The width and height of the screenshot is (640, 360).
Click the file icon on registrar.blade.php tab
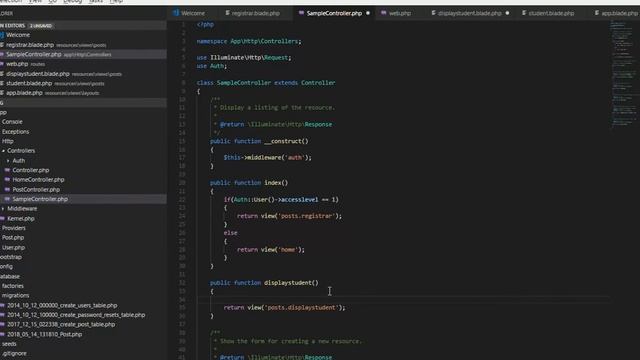(227, 13)
